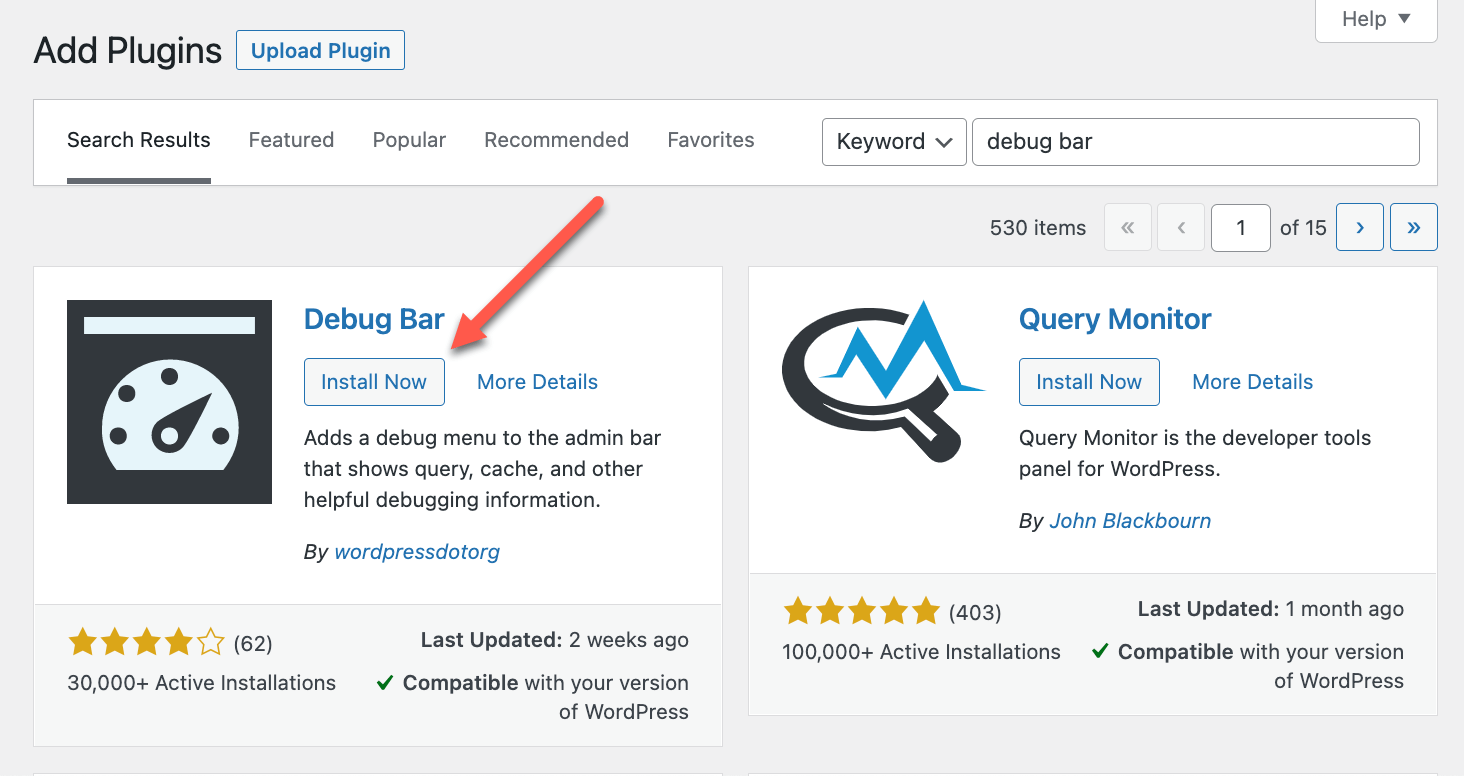Image resolution: width=1464 pixels, height=776 pixels.
Task: Click the Query Monitor description text
Action: pyautogui.click(x=1195, y=453)
